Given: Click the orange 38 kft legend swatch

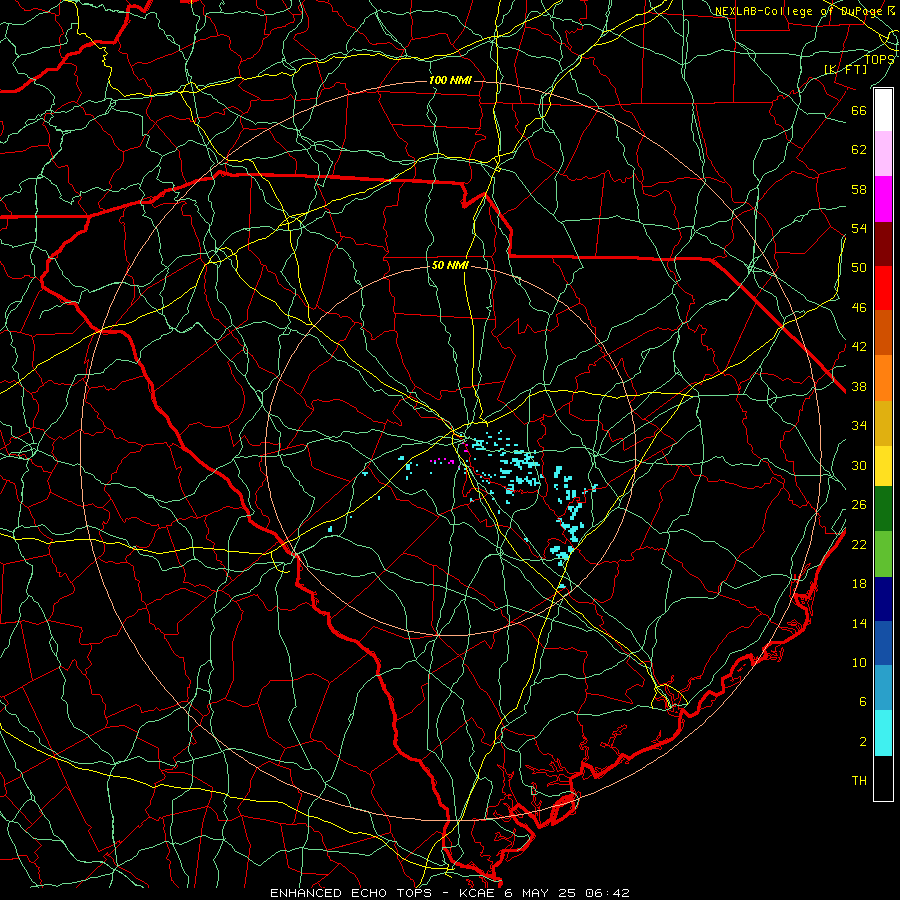Looking at the screenshot, I should (883, 378).
